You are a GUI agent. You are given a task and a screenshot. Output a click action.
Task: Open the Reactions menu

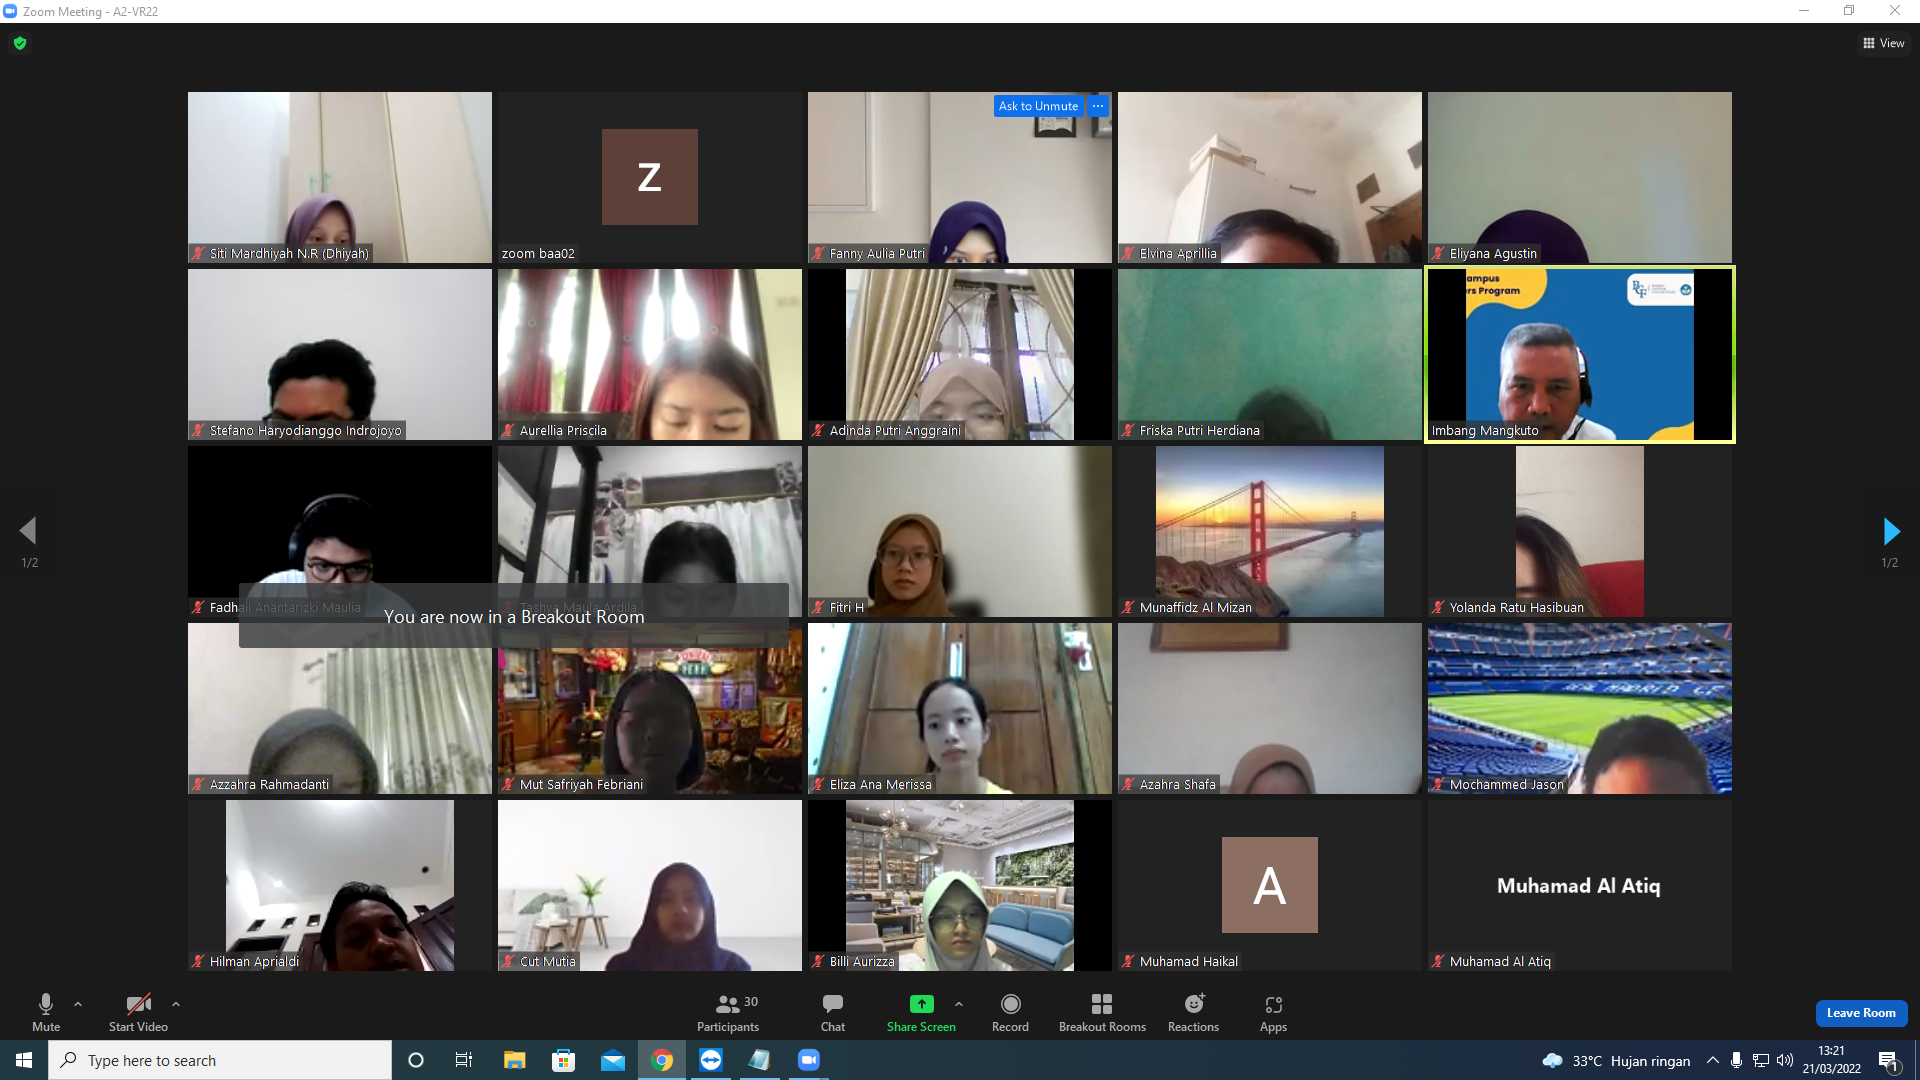point(1194,1012)
